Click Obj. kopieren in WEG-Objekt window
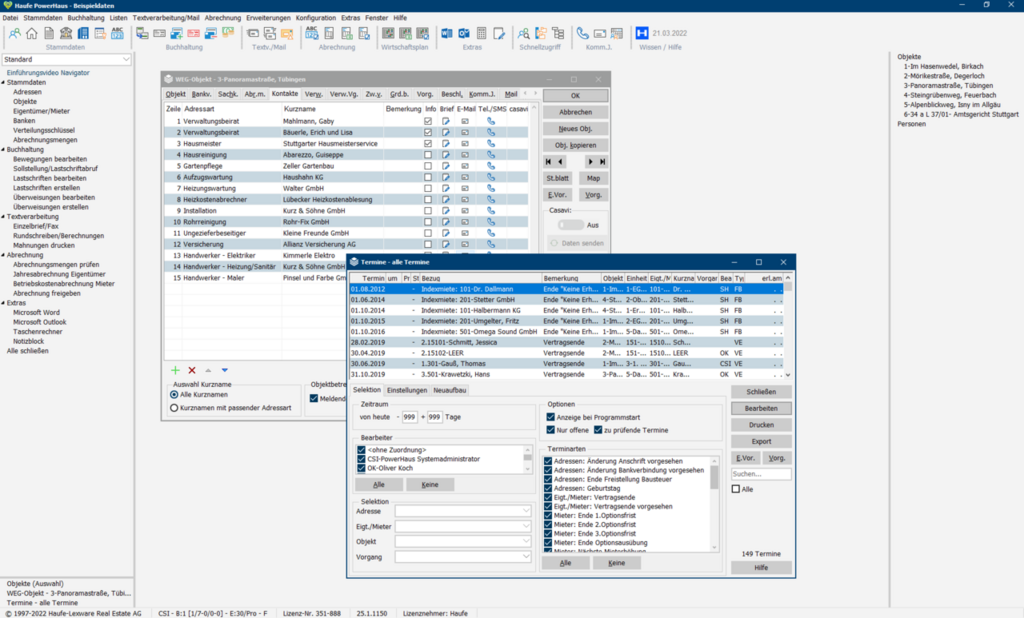The height and width of the screenshot is (618, 1024). 575,145
